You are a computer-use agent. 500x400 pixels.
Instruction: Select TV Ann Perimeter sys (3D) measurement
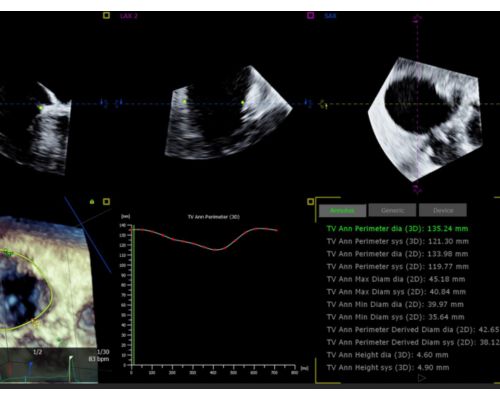click(x=398, y=241)
